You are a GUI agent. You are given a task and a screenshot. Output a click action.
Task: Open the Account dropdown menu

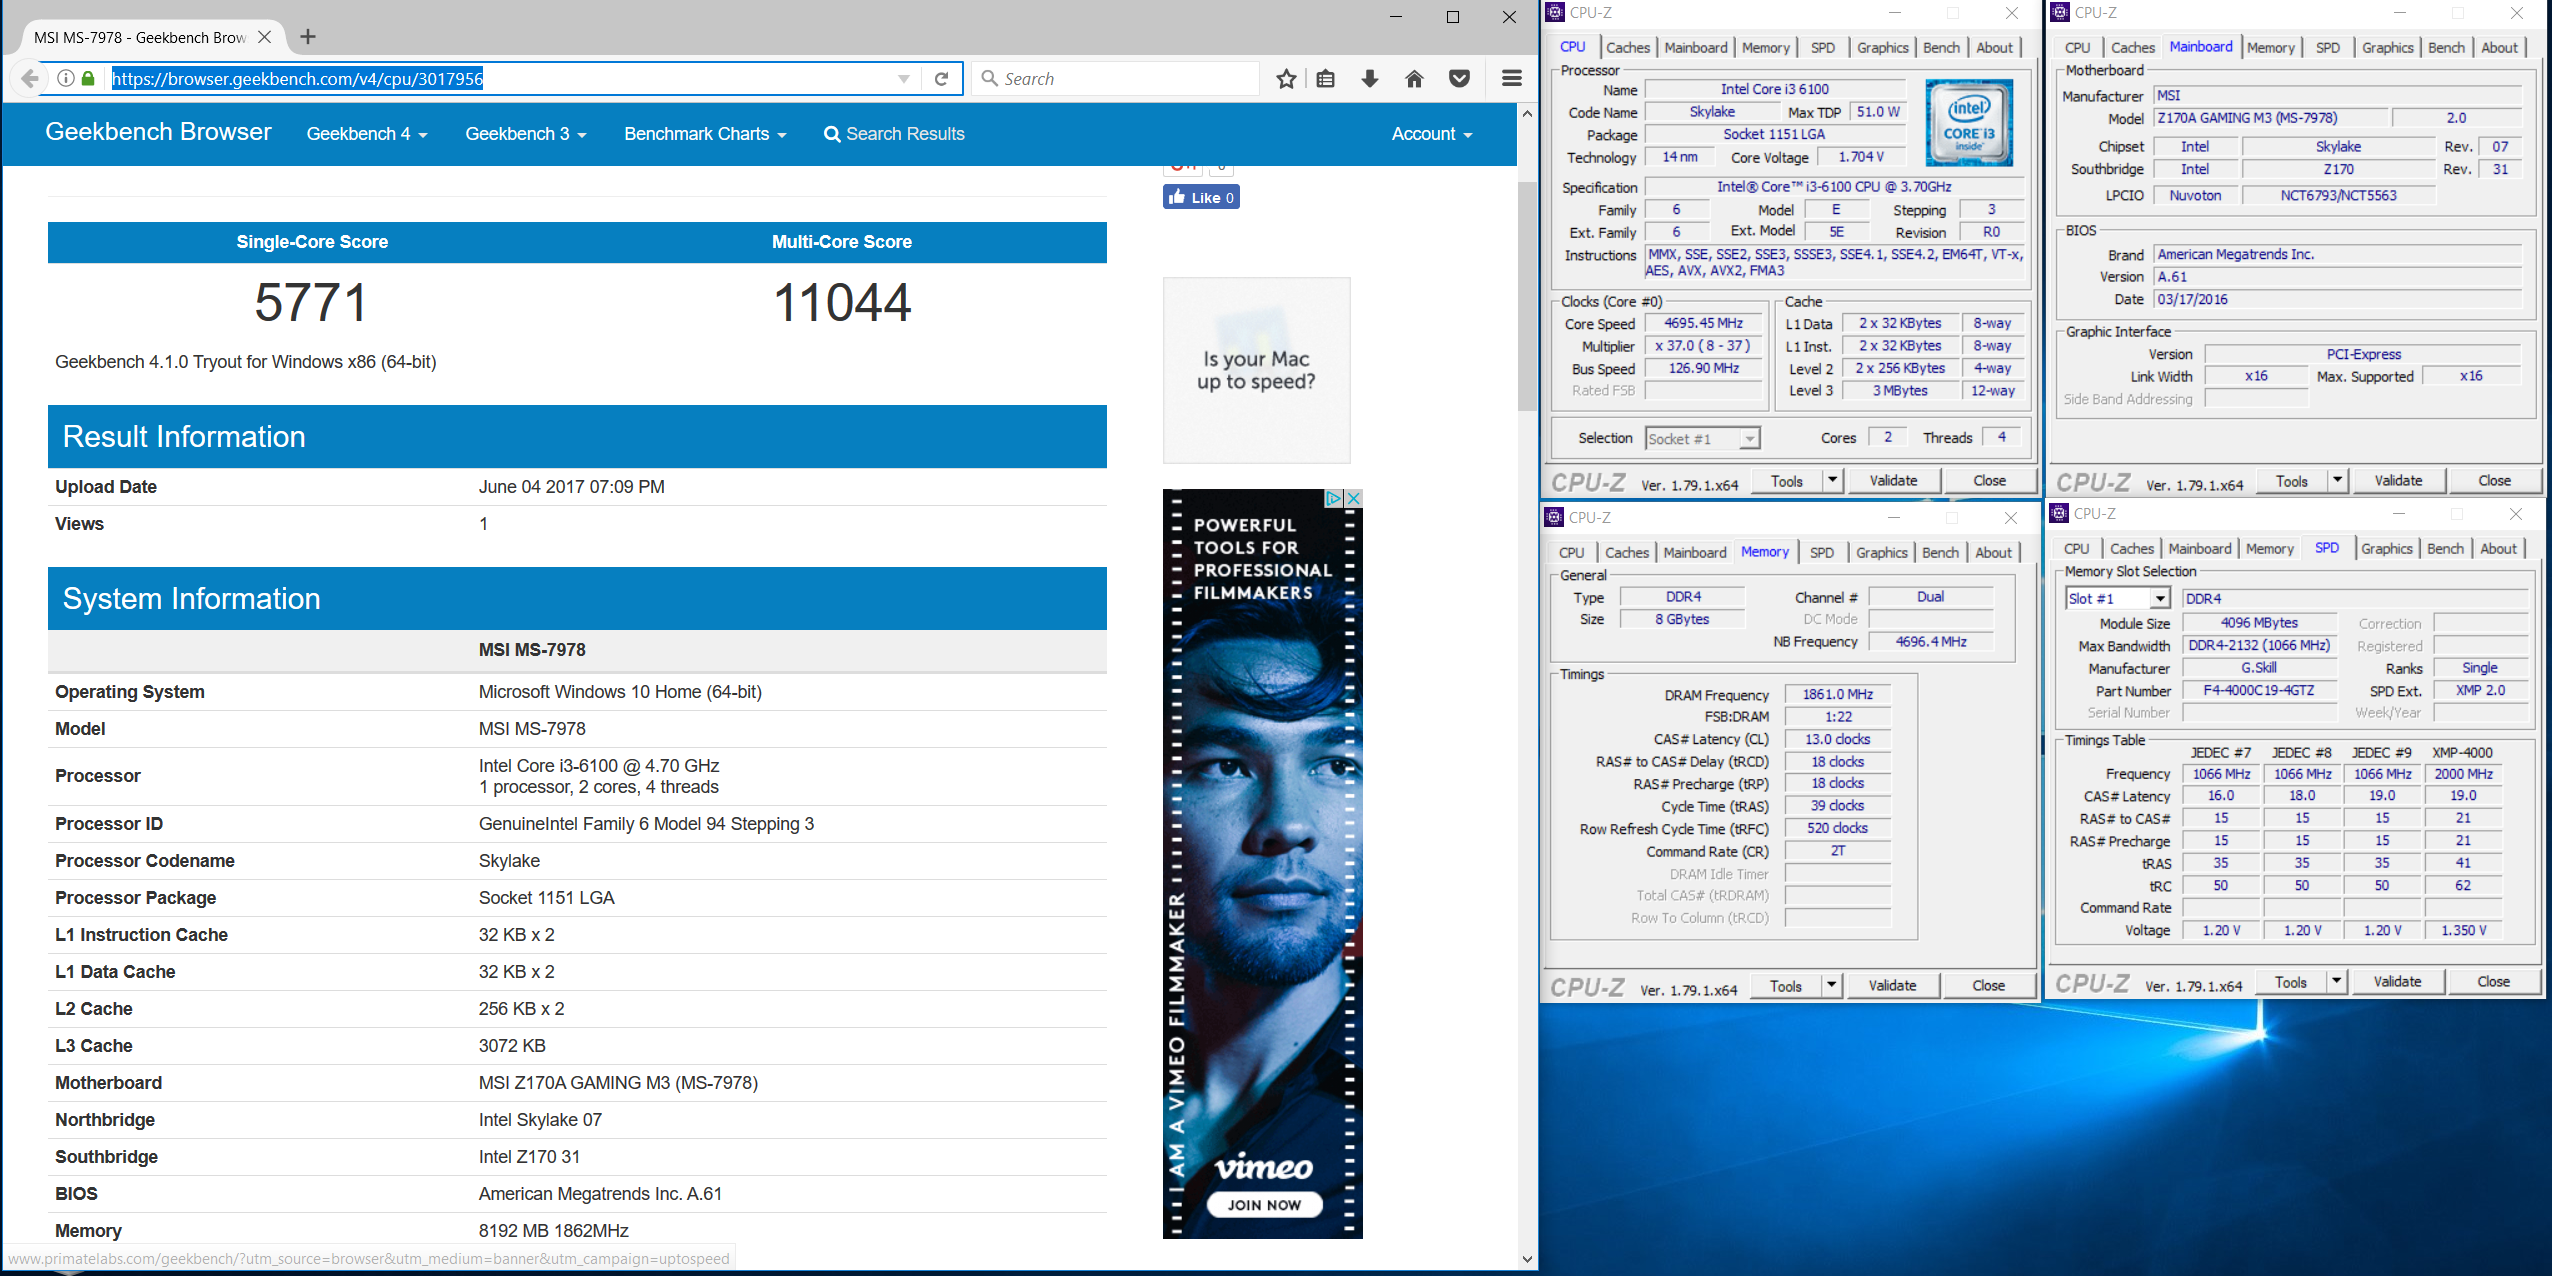point(1432,134)
